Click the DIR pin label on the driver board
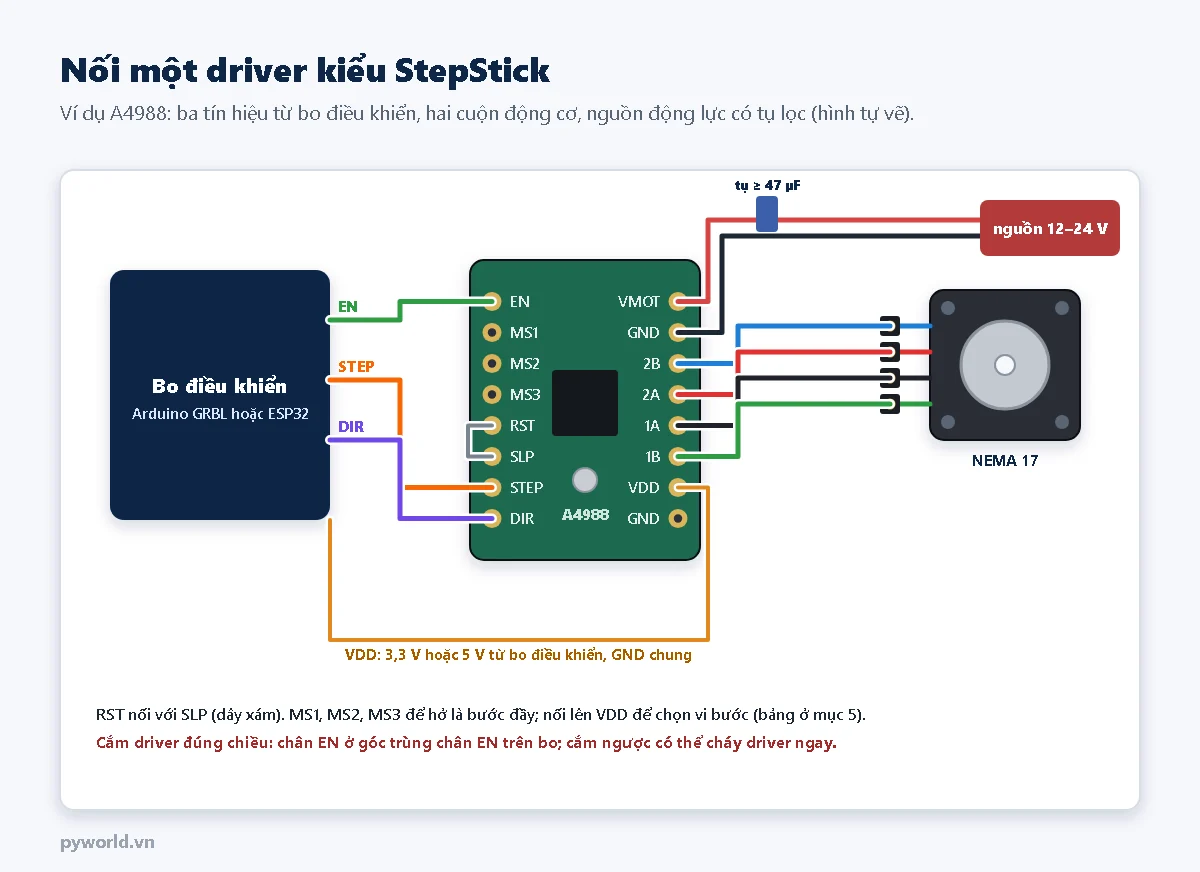This screenshot has height=872, width=1200. 522,518
